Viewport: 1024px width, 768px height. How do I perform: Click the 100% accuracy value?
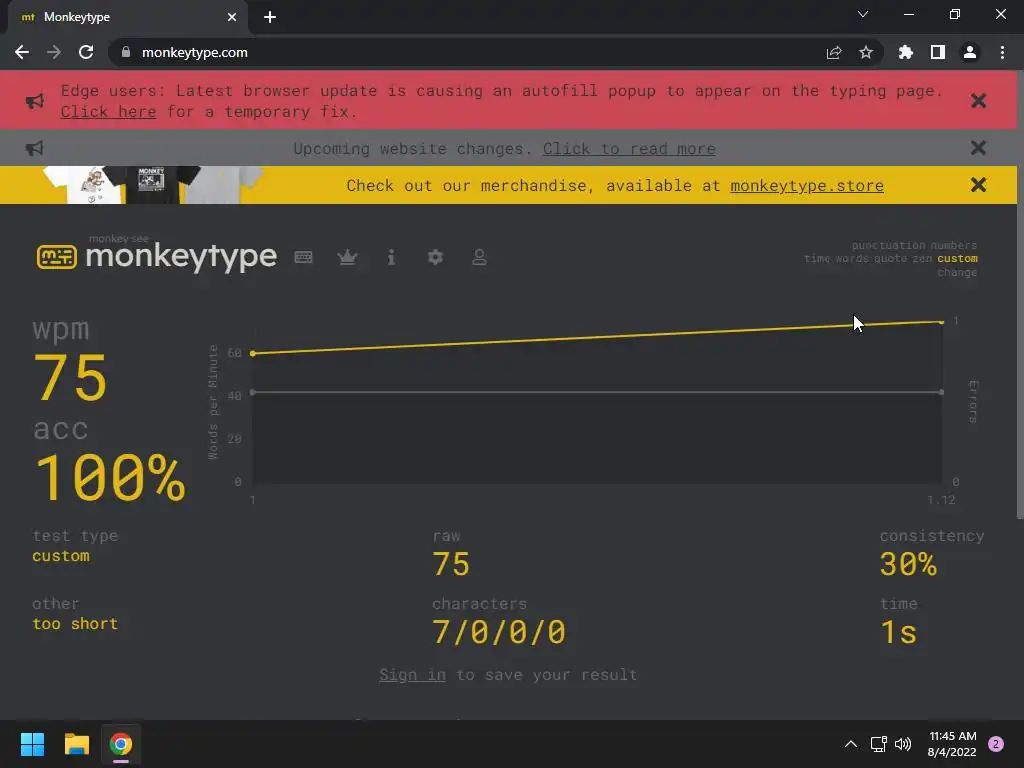[110, 478]
